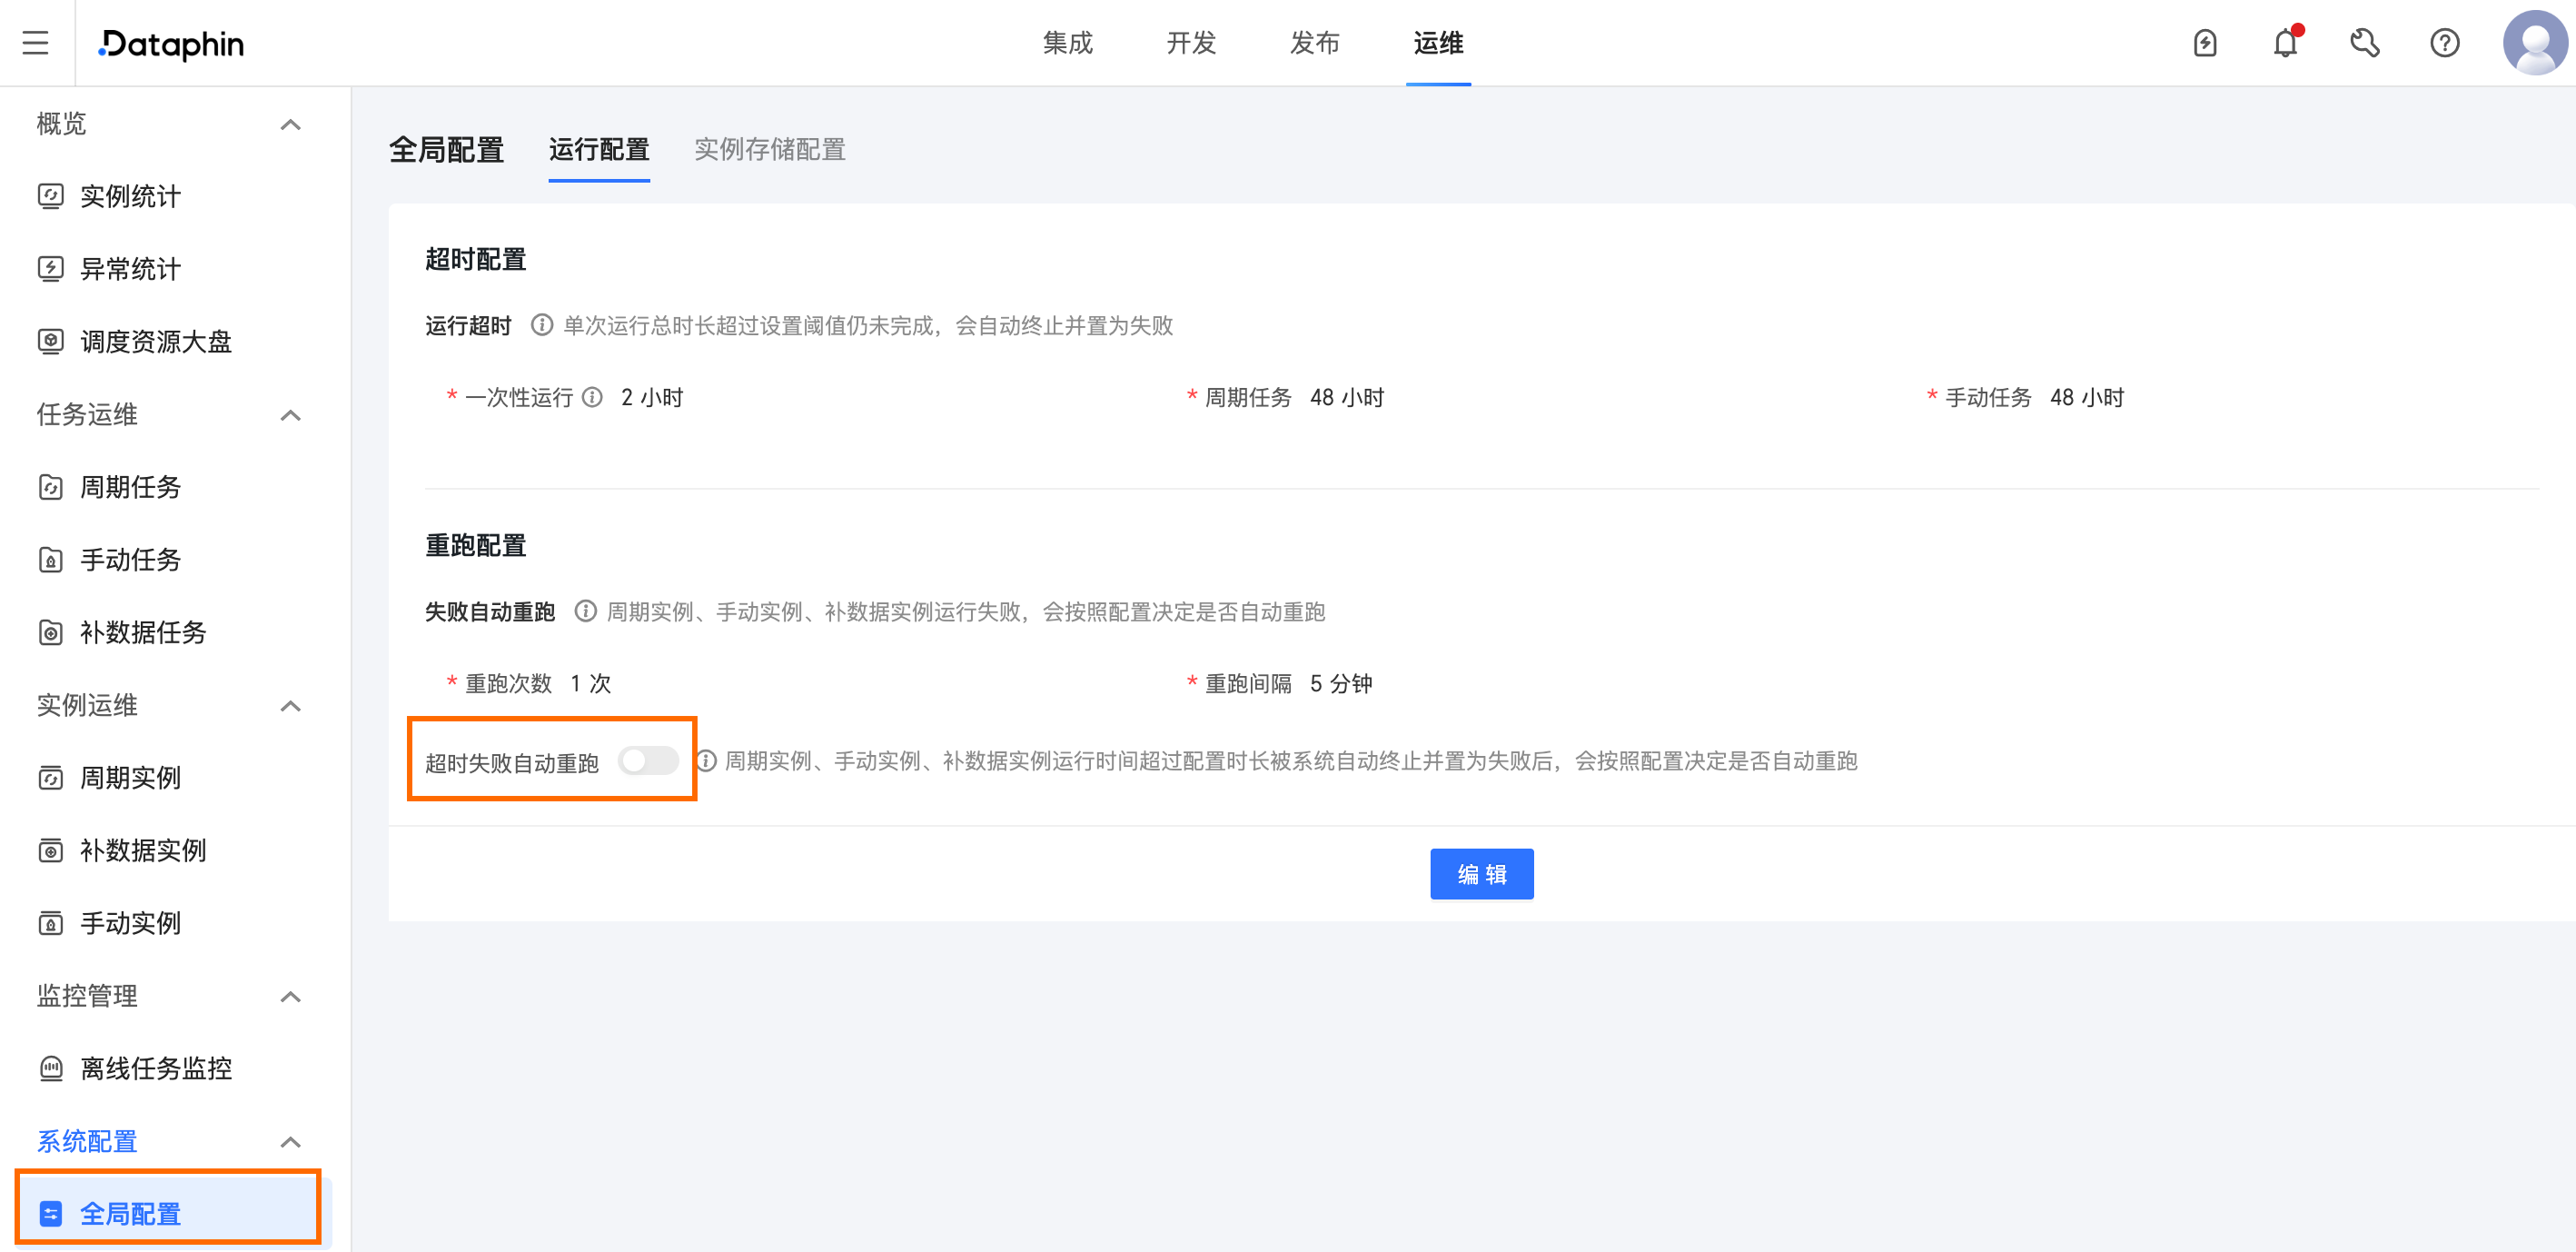
Task: Open the help question mark icon
Action: coord(2445,43)
